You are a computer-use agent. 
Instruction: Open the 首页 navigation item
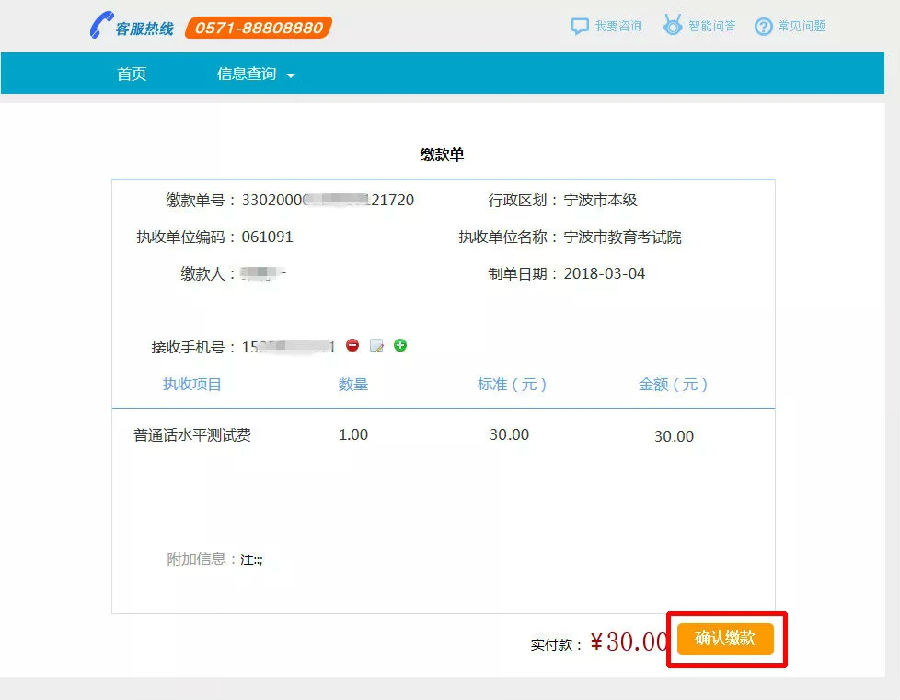pyautogui.click(x=131, y=74)
